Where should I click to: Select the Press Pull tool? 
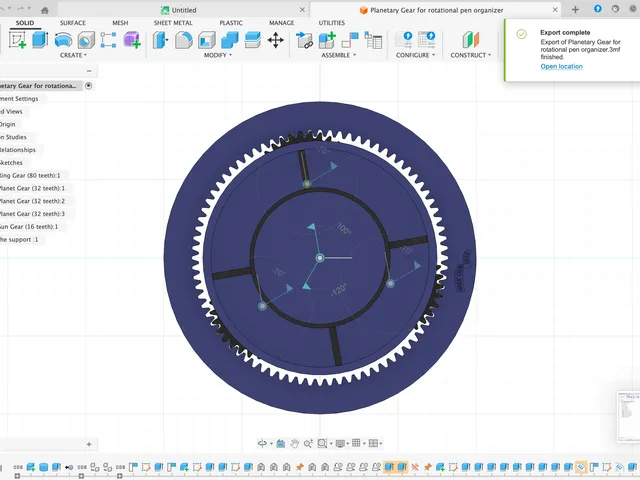[x=160, y=40]
